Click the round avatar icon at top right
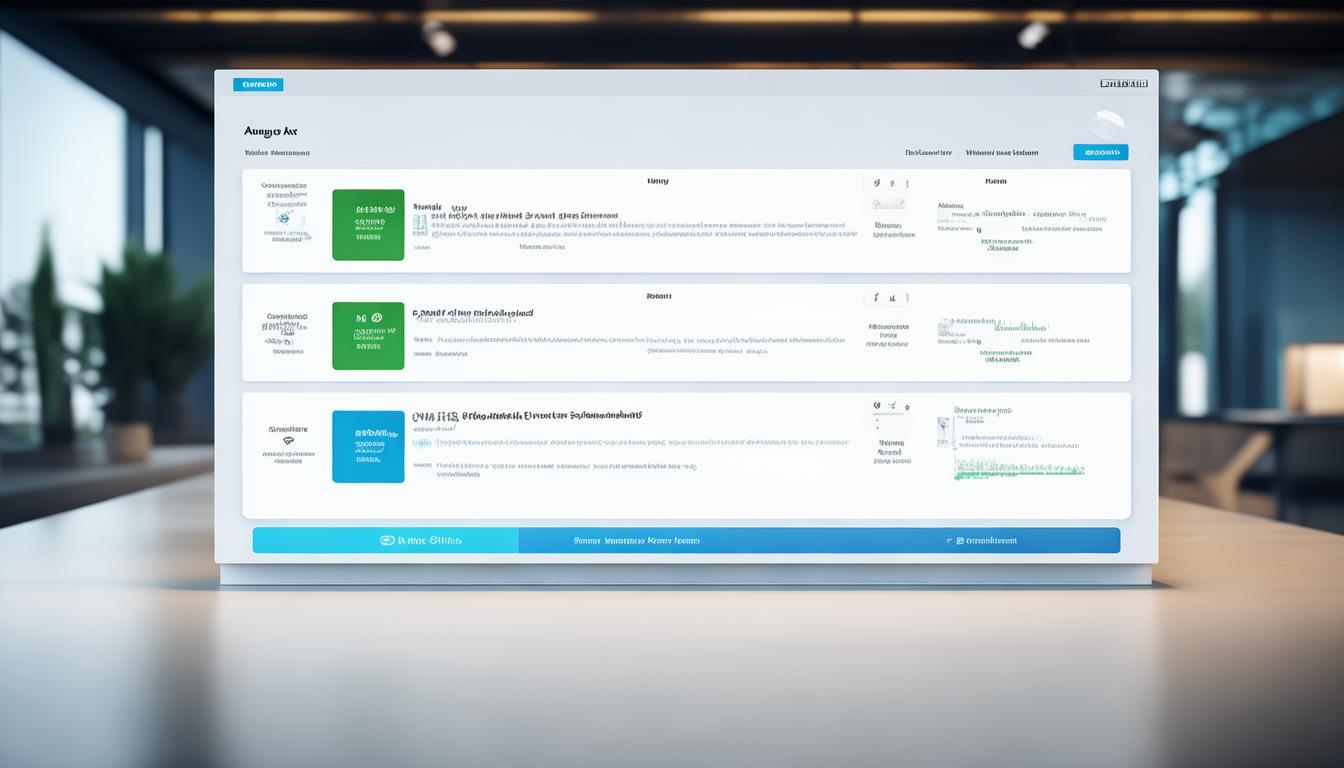Viewport: 1344px width, 768px height. 1107,125
